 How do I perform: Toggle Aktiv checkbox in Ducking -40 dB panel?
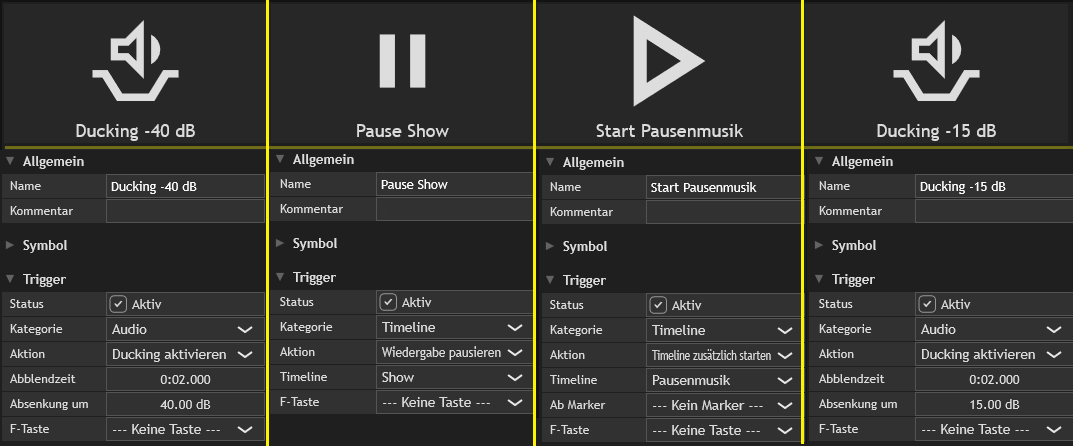pos(118,304)
